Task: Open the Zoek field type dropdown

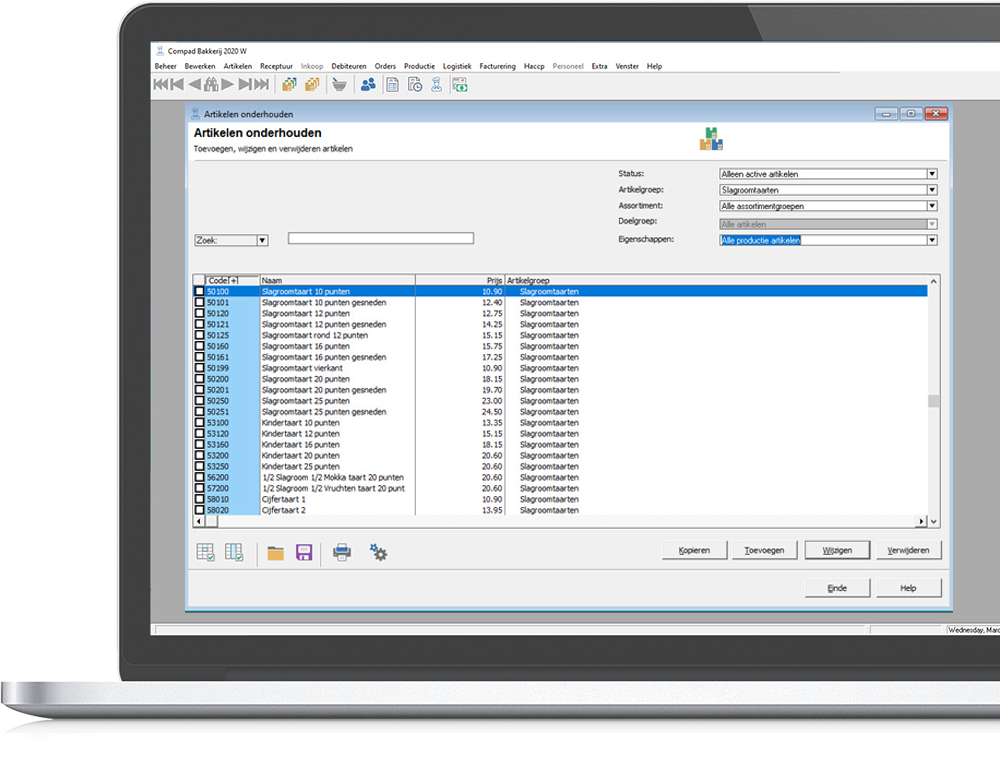Action: 262,240
